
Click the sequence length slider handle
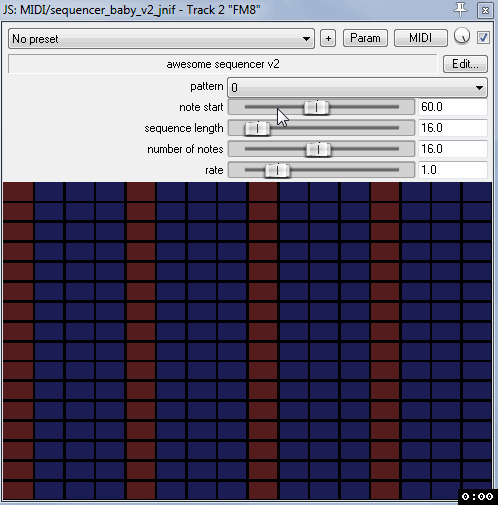[x=257, y=128]
